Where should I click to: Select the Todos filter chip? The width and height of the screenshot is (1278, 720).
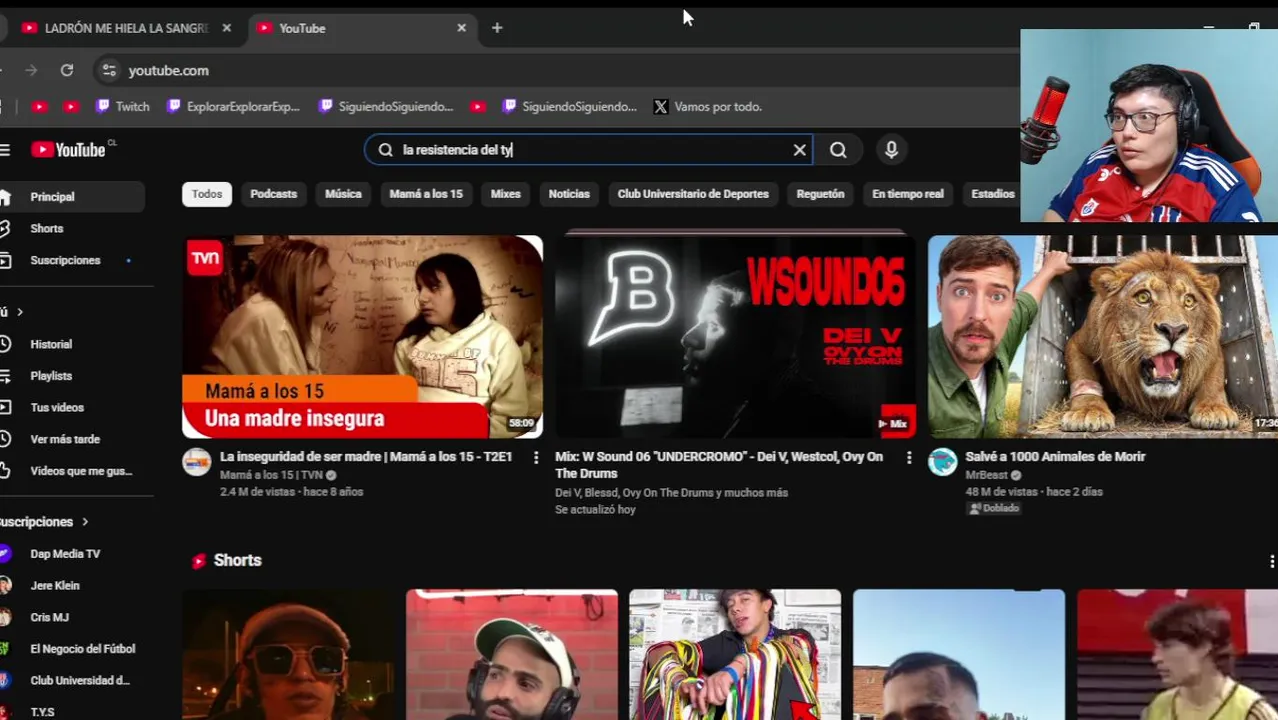tap(207, 194)
